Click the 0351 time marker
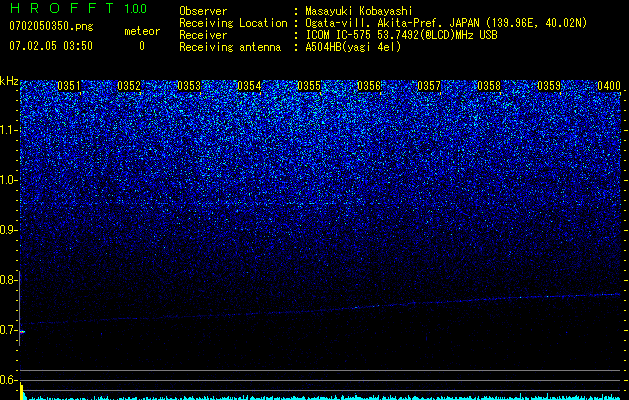The height and width of the screenshot is (400, 629). pyautogui.click(x=69, y=86)
